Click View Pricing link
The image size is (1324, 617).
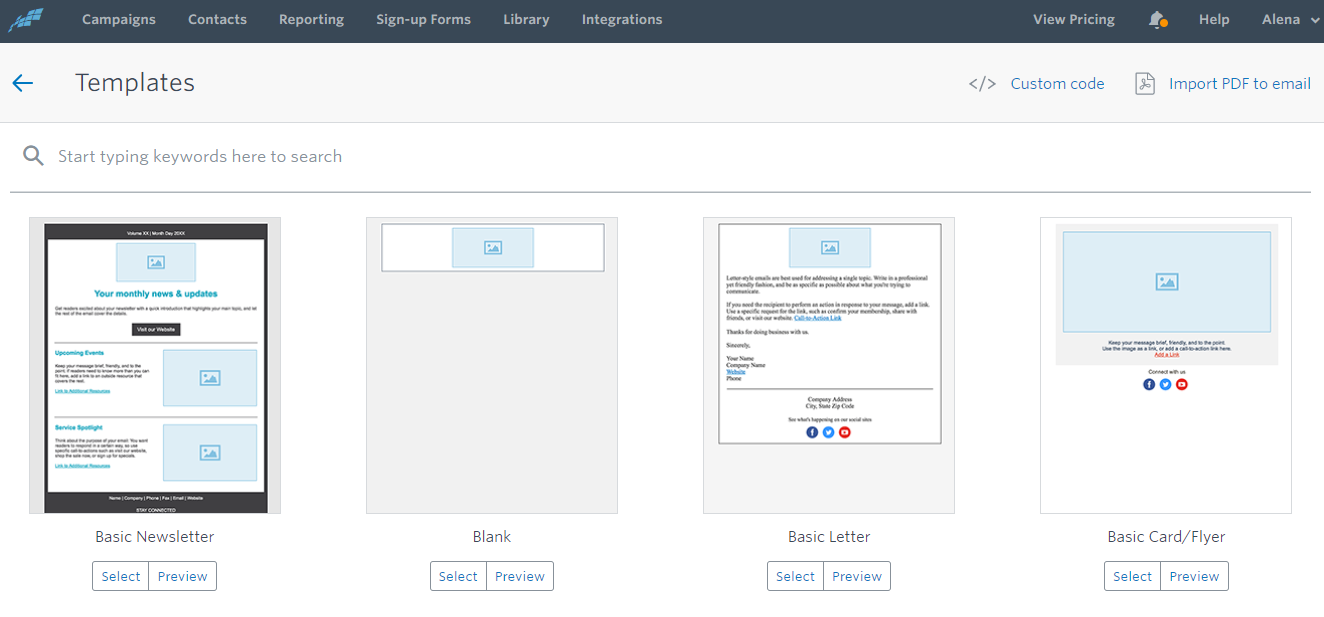(x=1073, y=20)
